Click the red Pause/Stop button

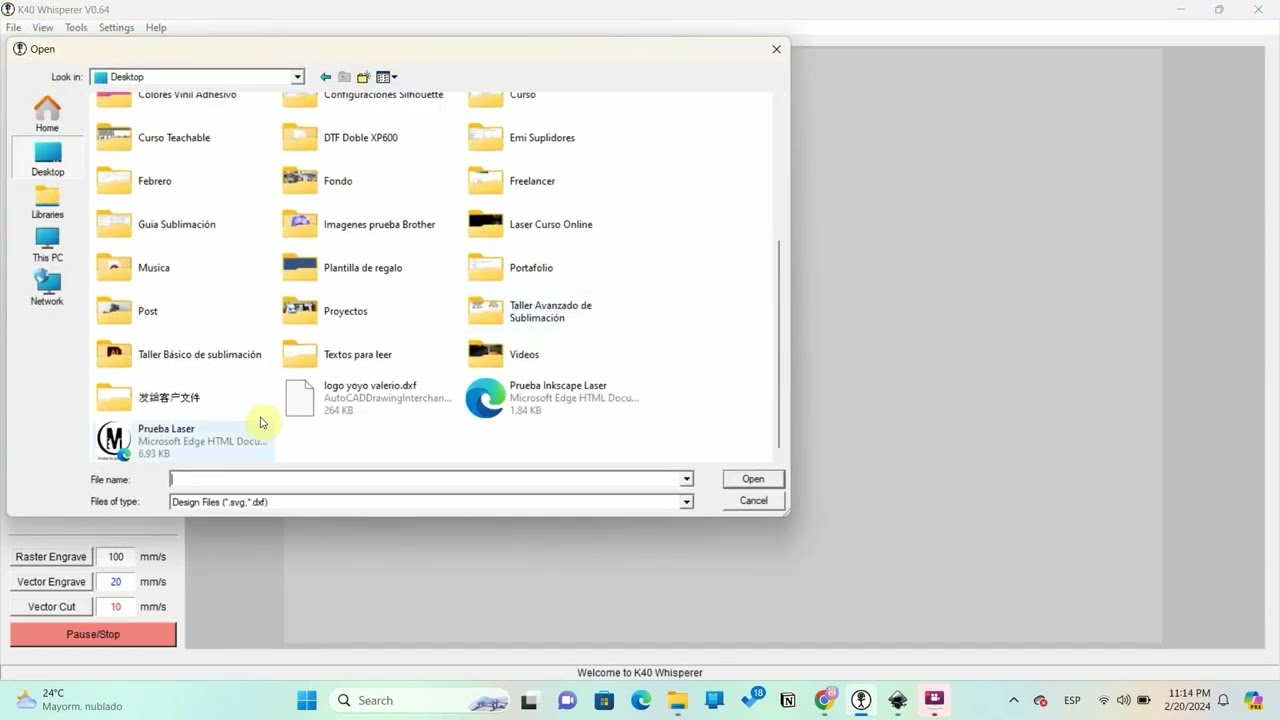[93, 634]
